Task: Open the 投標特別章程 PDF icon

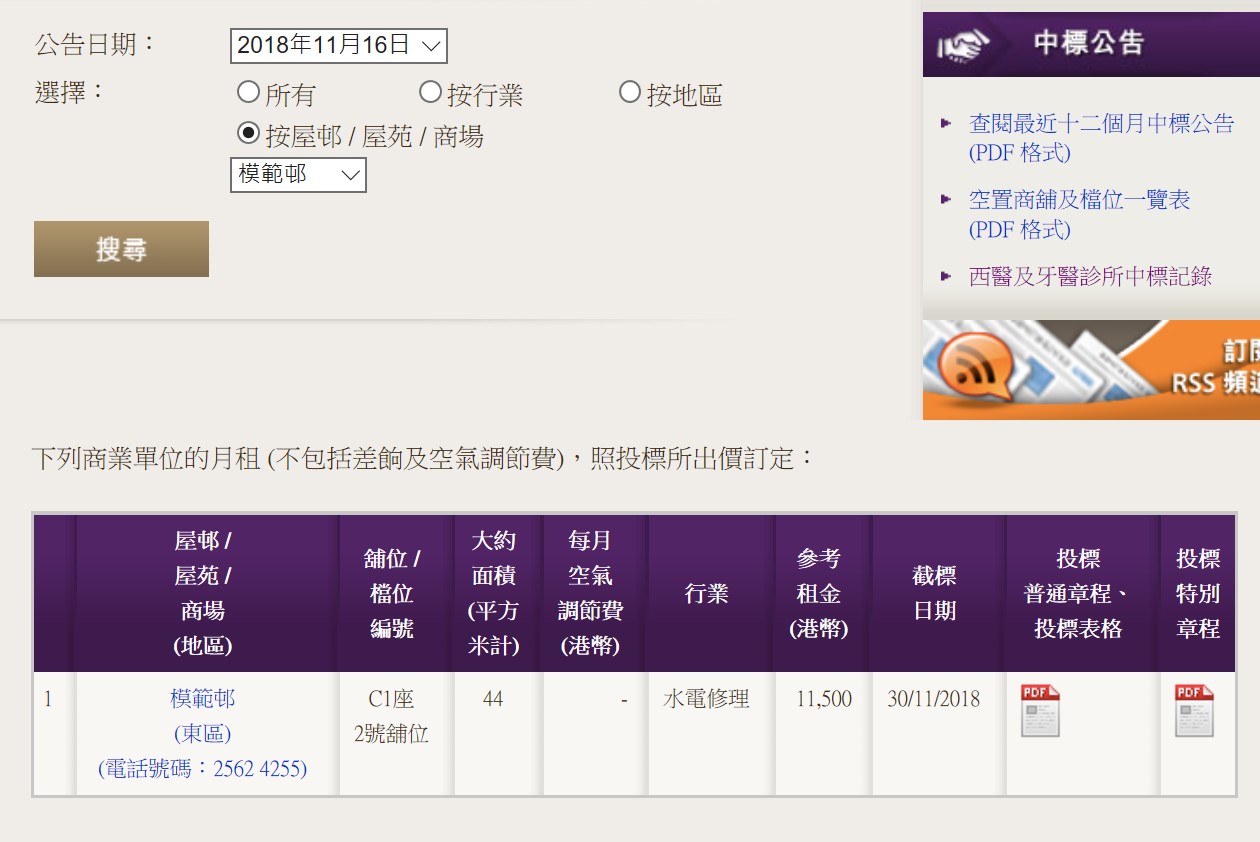Action: point(1194,710)
